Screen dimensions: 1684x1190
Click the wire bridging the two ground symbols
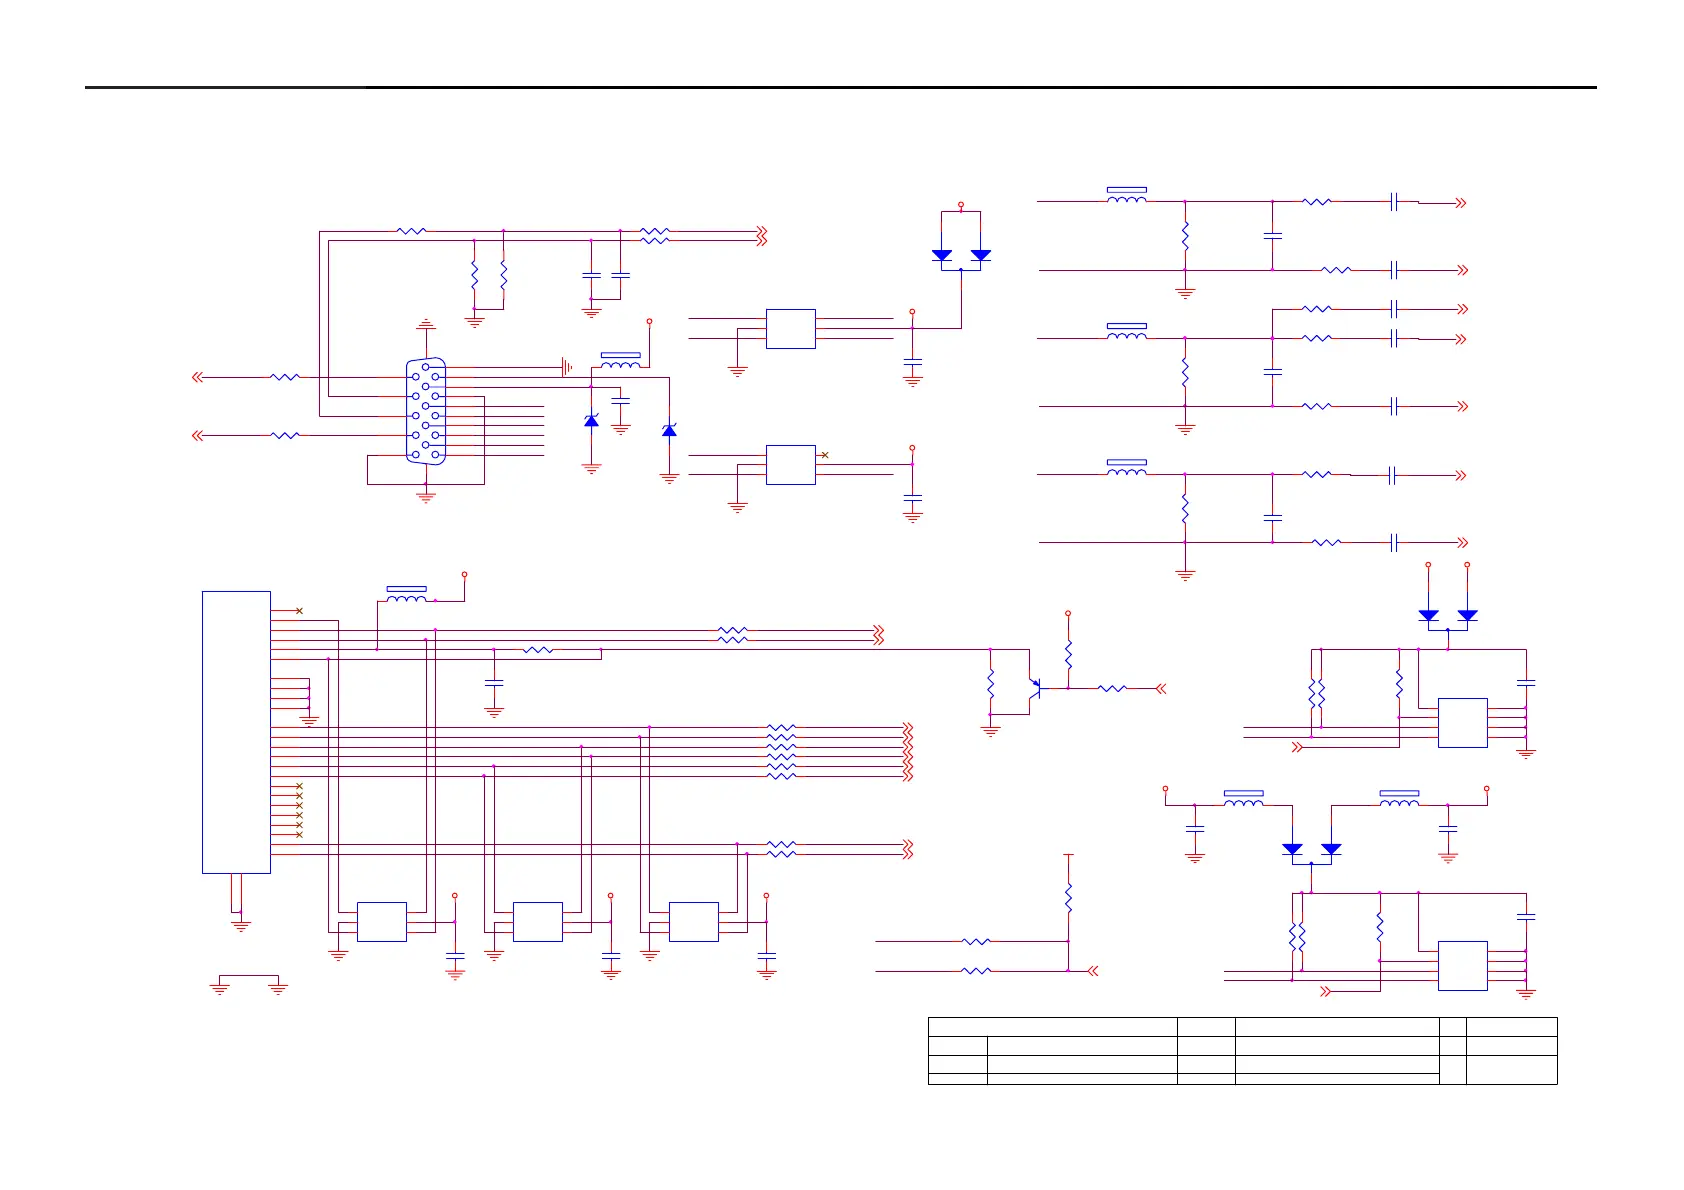[249, 976]
